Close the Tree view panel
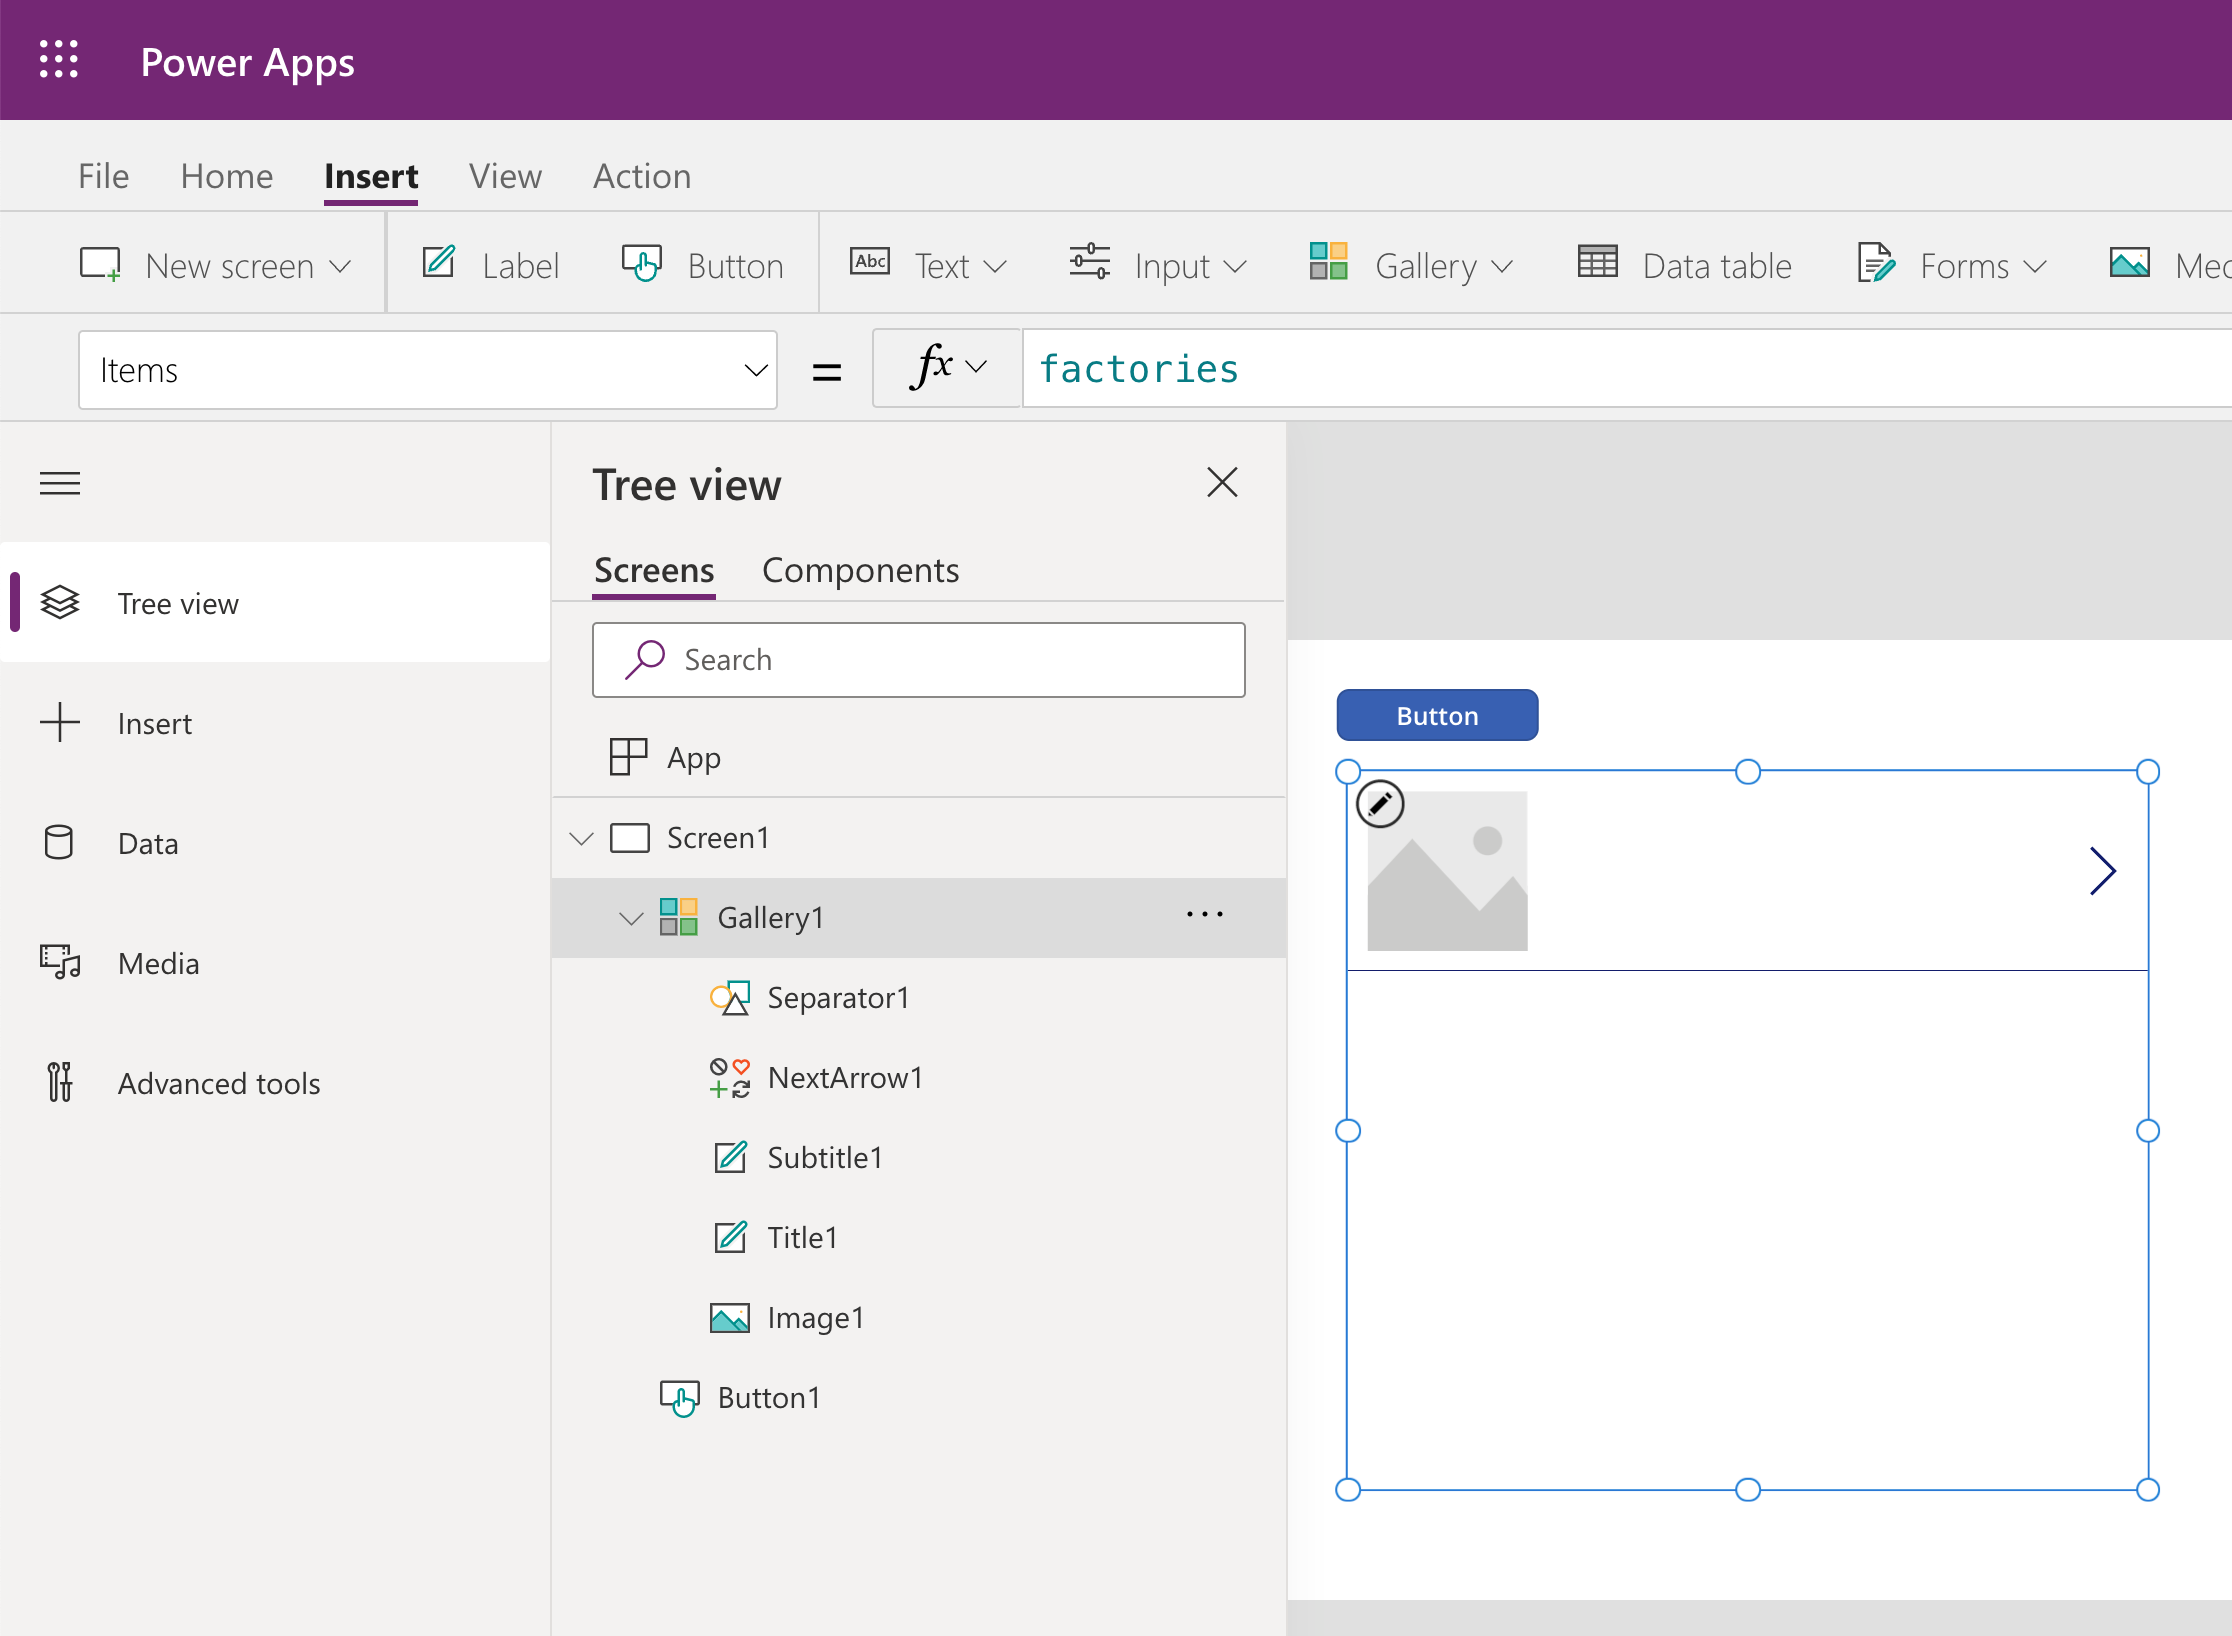The height and width of the screenshot is (1636, 2232). tap(1222, 483)
